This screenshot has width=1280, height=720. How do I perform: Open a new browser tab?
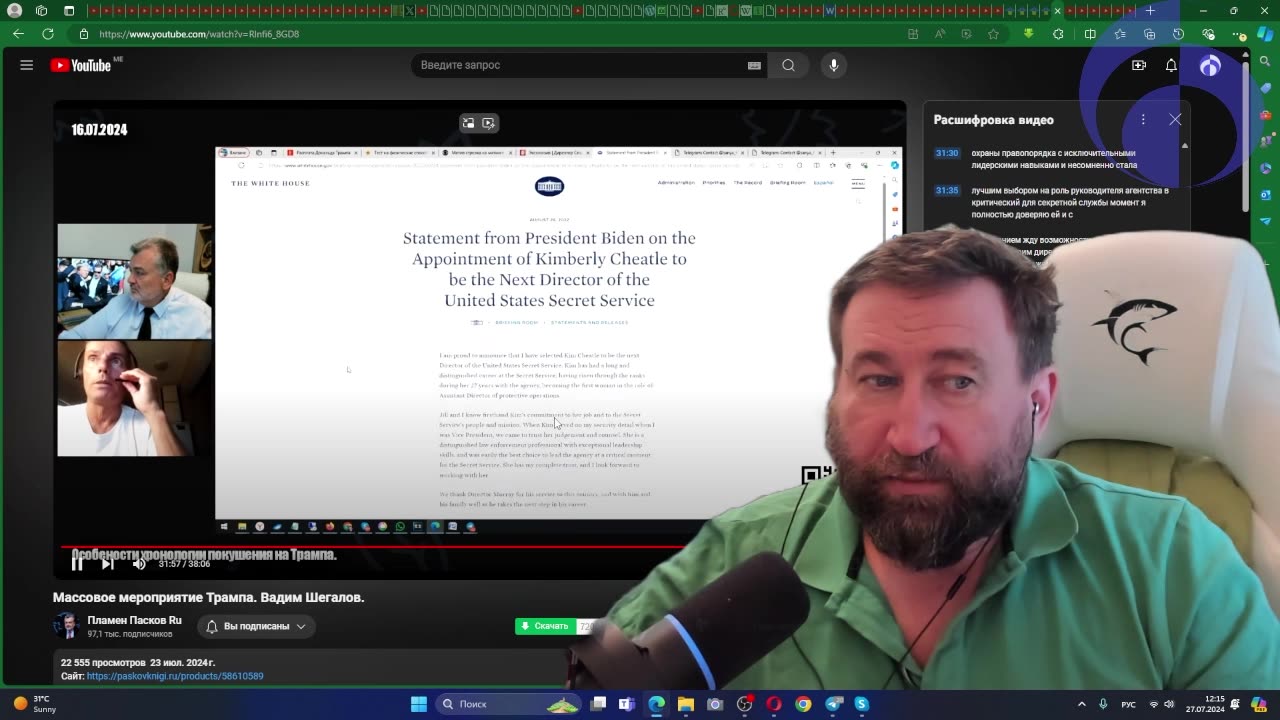click(1150, 11)
